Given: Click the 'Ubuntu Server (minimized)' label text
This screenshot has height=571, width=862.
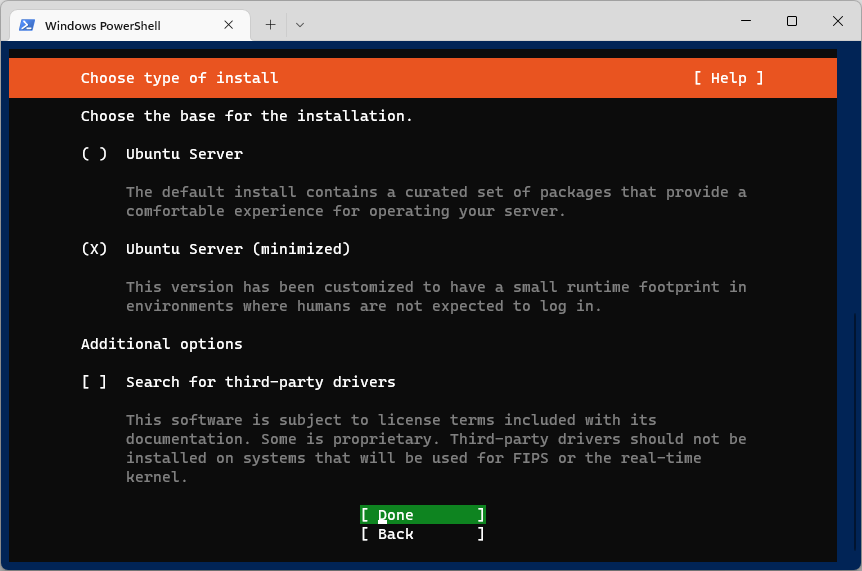Looking at the screenshot, I should 238,249.
